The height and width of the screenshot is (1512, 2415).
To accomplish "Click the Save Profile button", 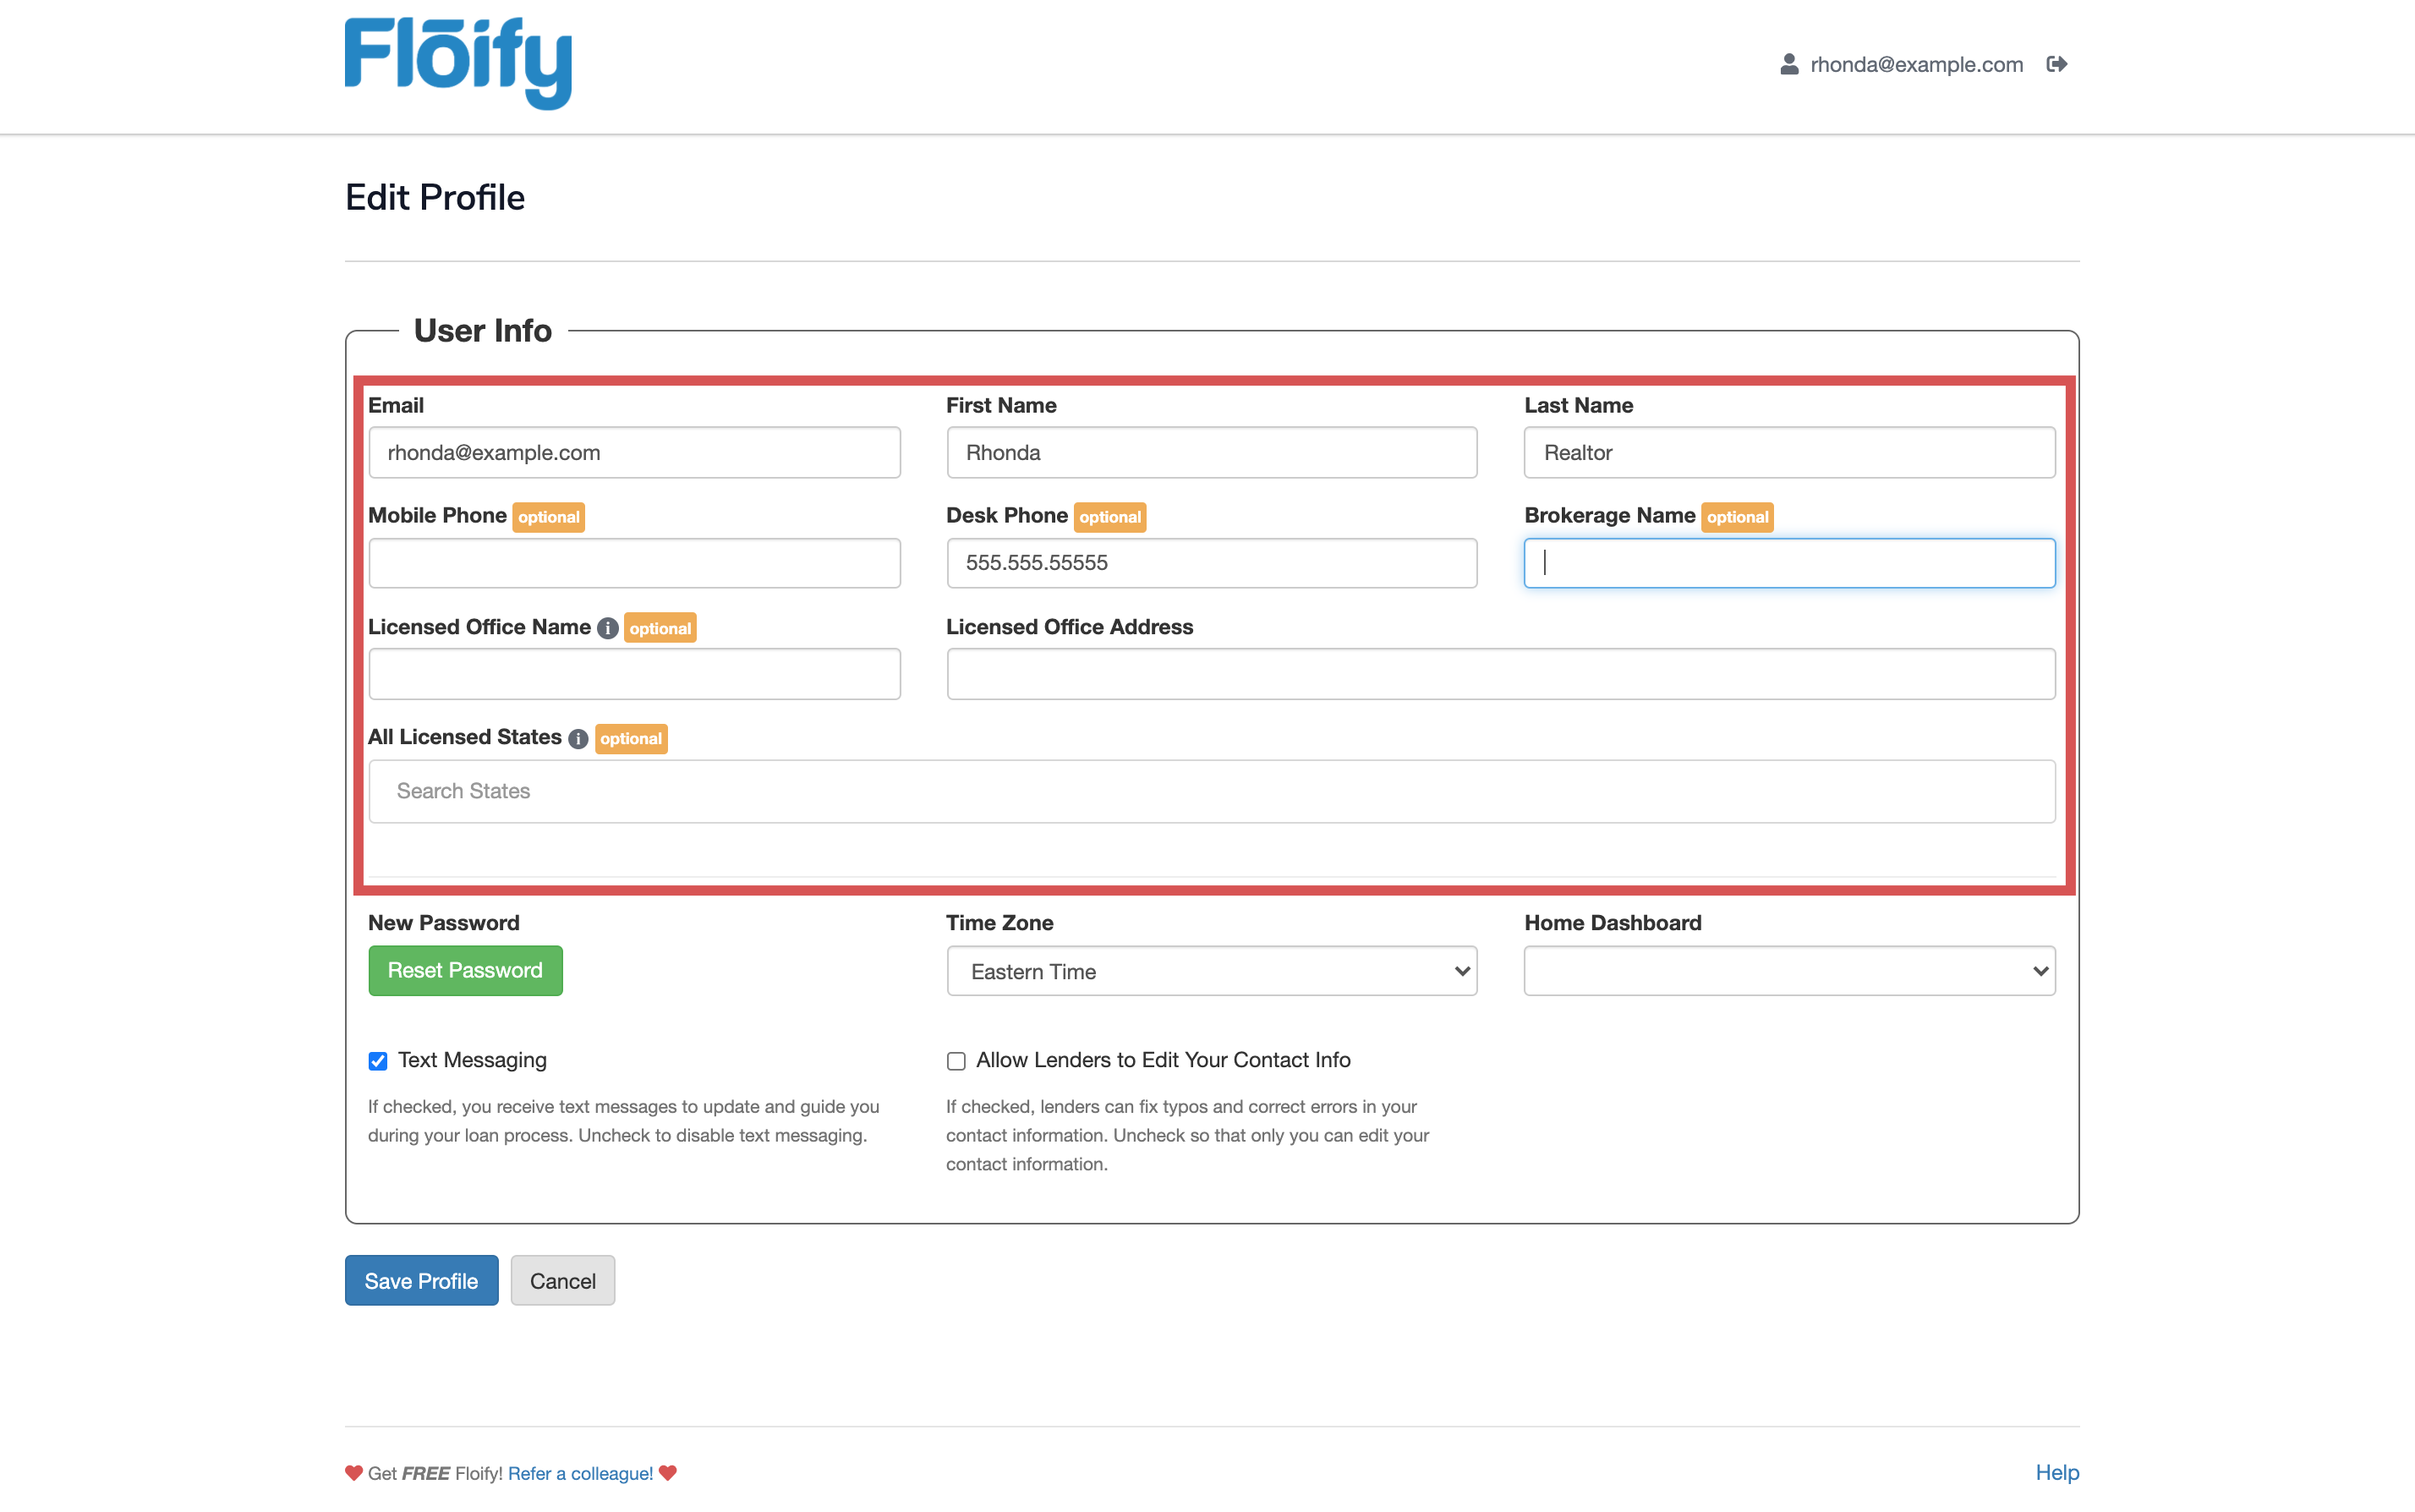I will pyautogui.click(x=421, y=1280).
